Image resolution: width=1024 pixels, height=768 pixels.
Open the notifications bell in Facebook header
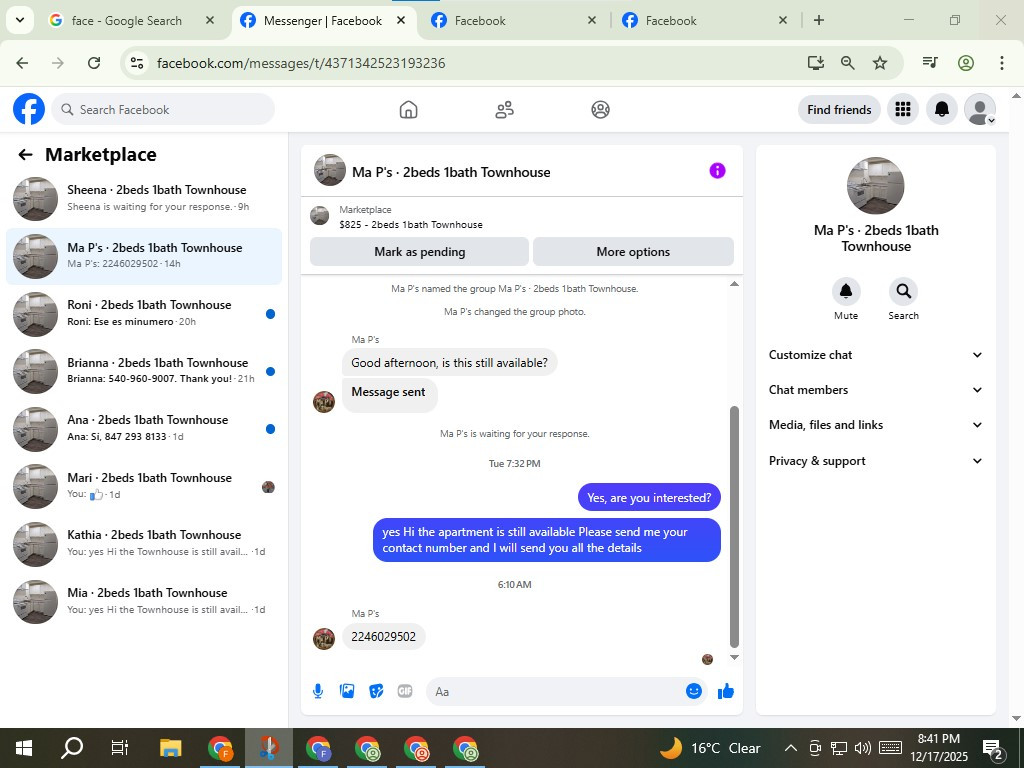[x=942, y=109]
